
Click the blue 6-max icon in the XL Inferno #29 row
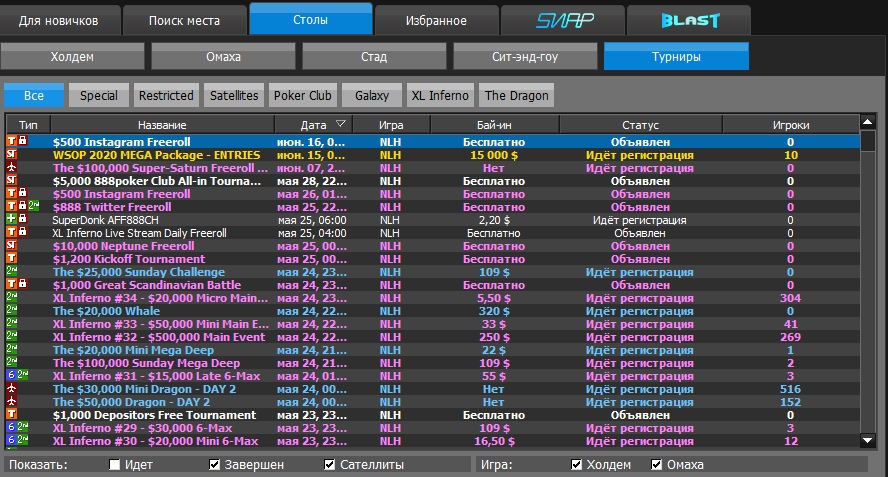pyautogui.click(x=11, y=428)
